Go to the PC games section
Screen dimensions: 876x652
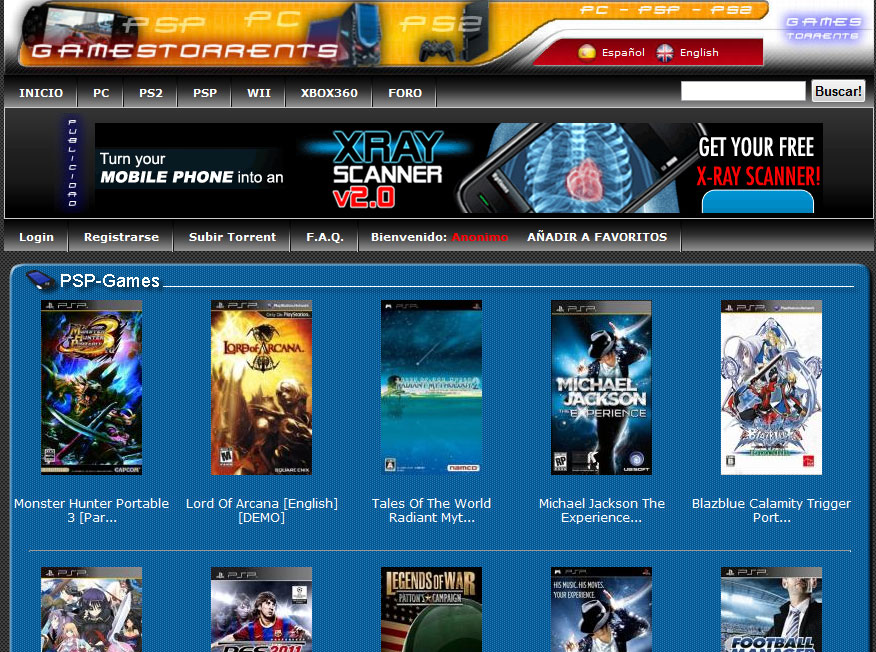101,93
